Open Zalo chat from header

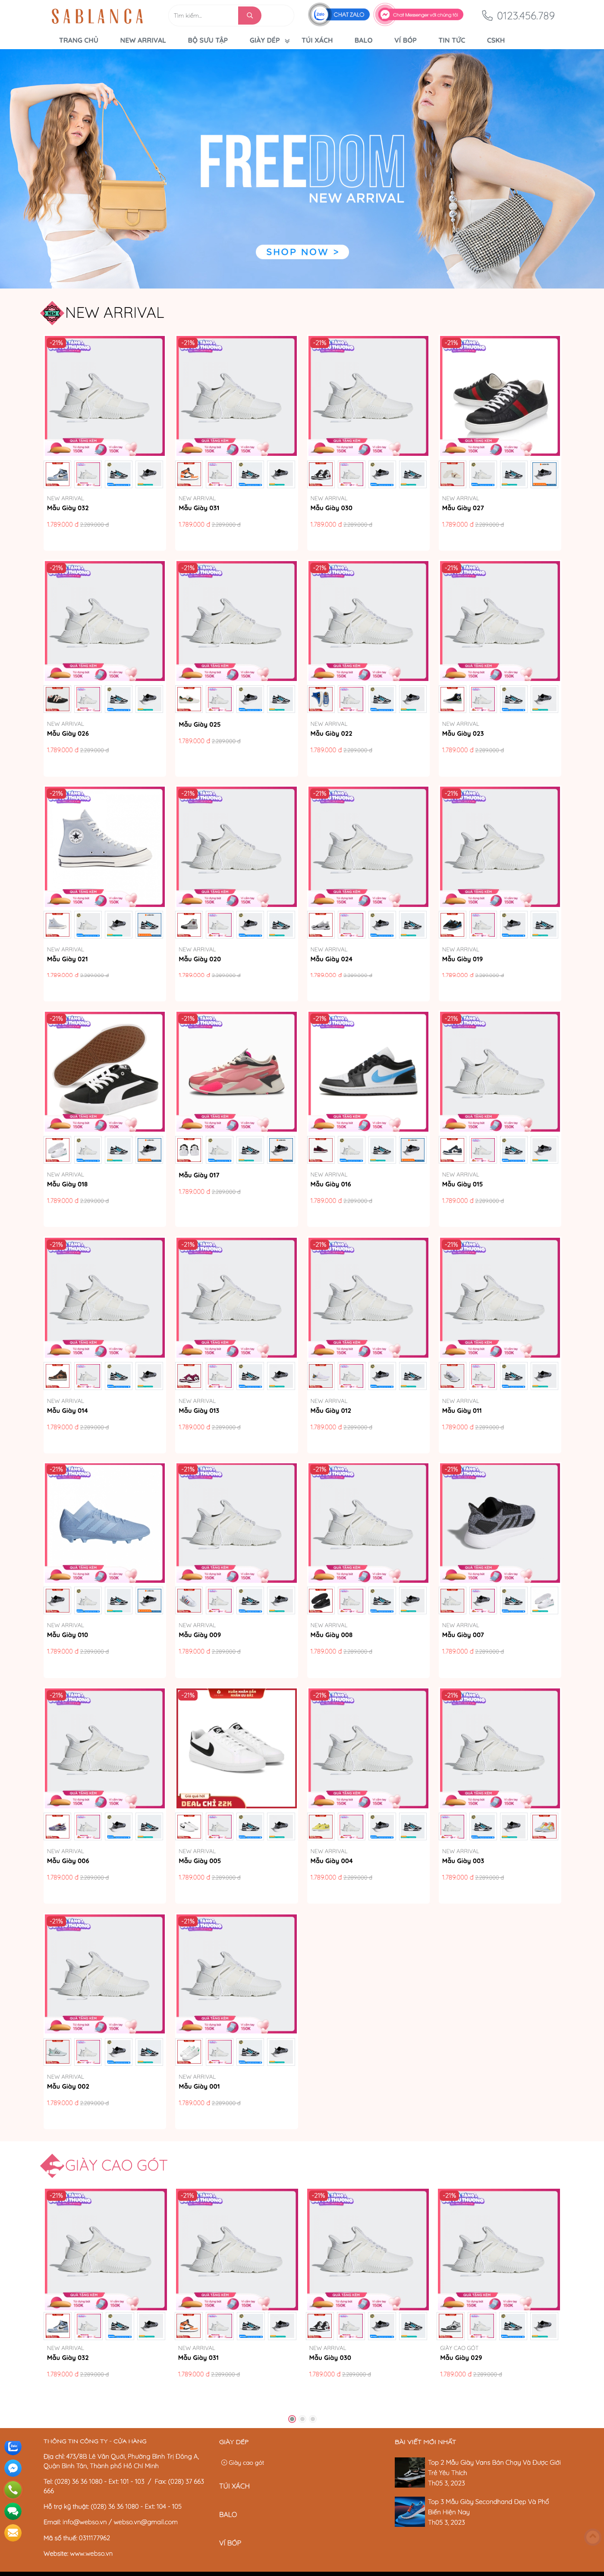(x=339, y=15)
